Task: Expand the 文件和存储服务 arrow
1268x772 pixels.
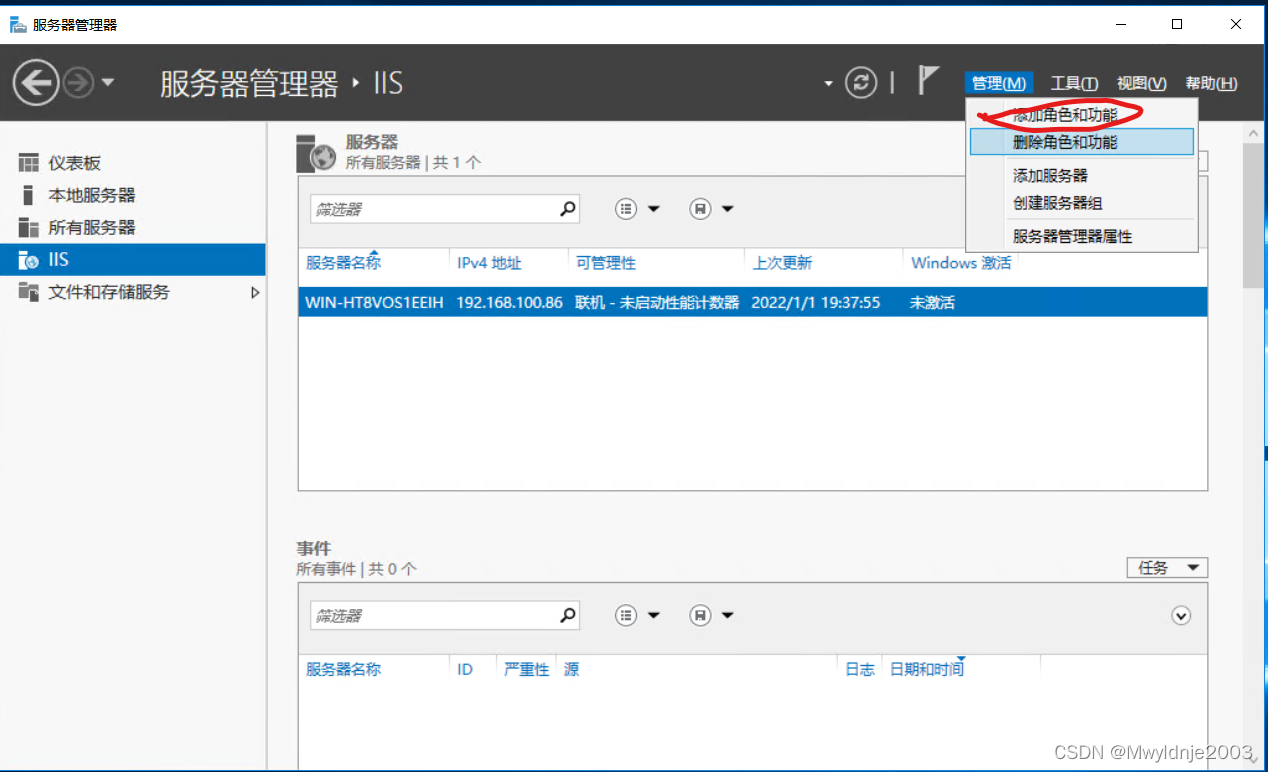Action: [254, 291]
